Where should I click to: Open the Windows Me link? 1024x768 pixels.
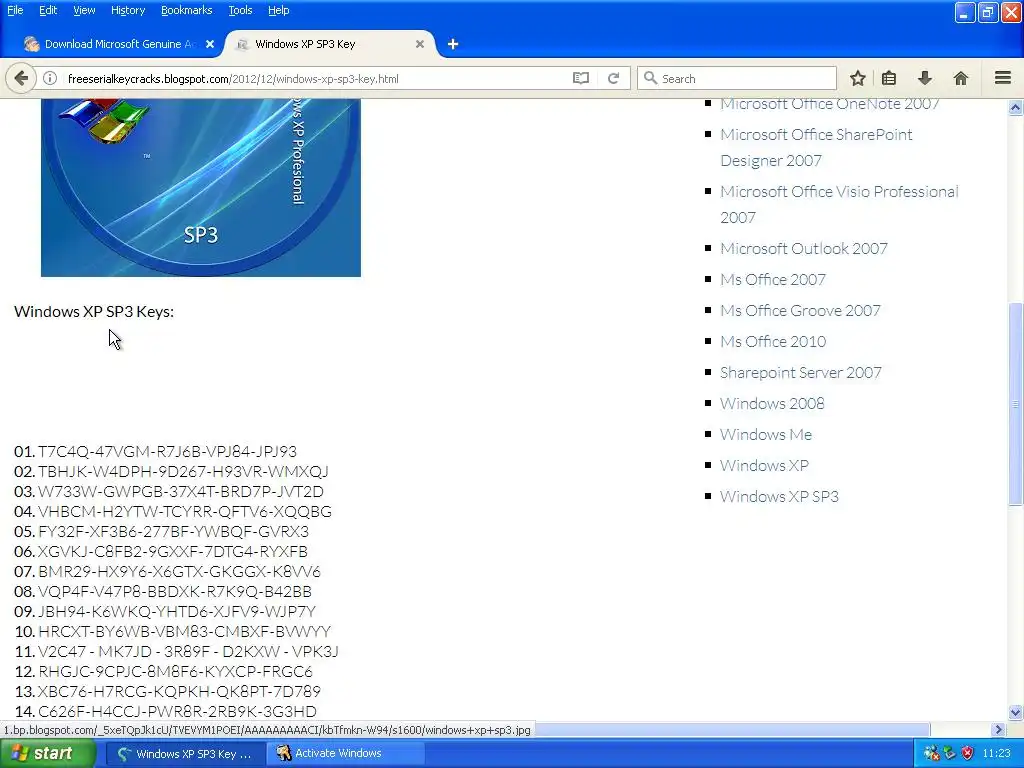pos(765,434)
